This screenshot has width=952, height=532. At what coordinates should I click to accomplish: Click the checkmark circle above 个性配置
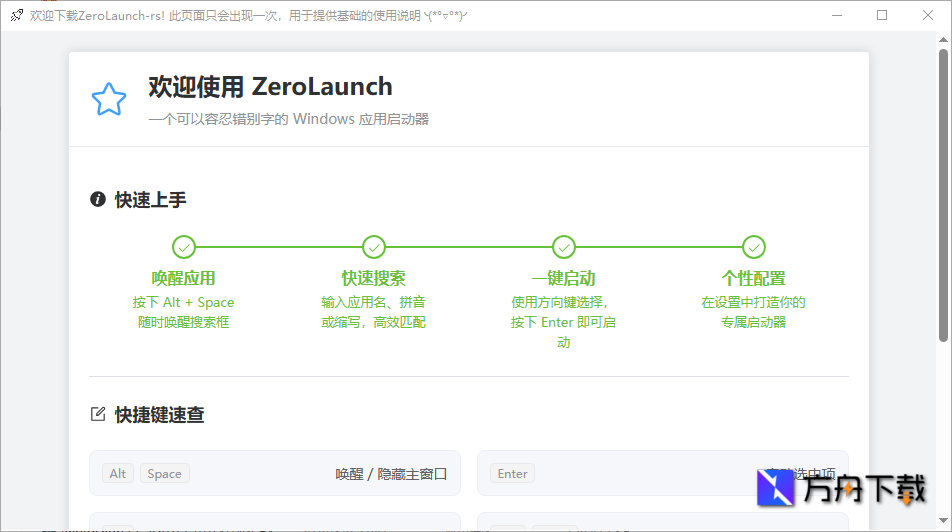(x=753, y=247)
